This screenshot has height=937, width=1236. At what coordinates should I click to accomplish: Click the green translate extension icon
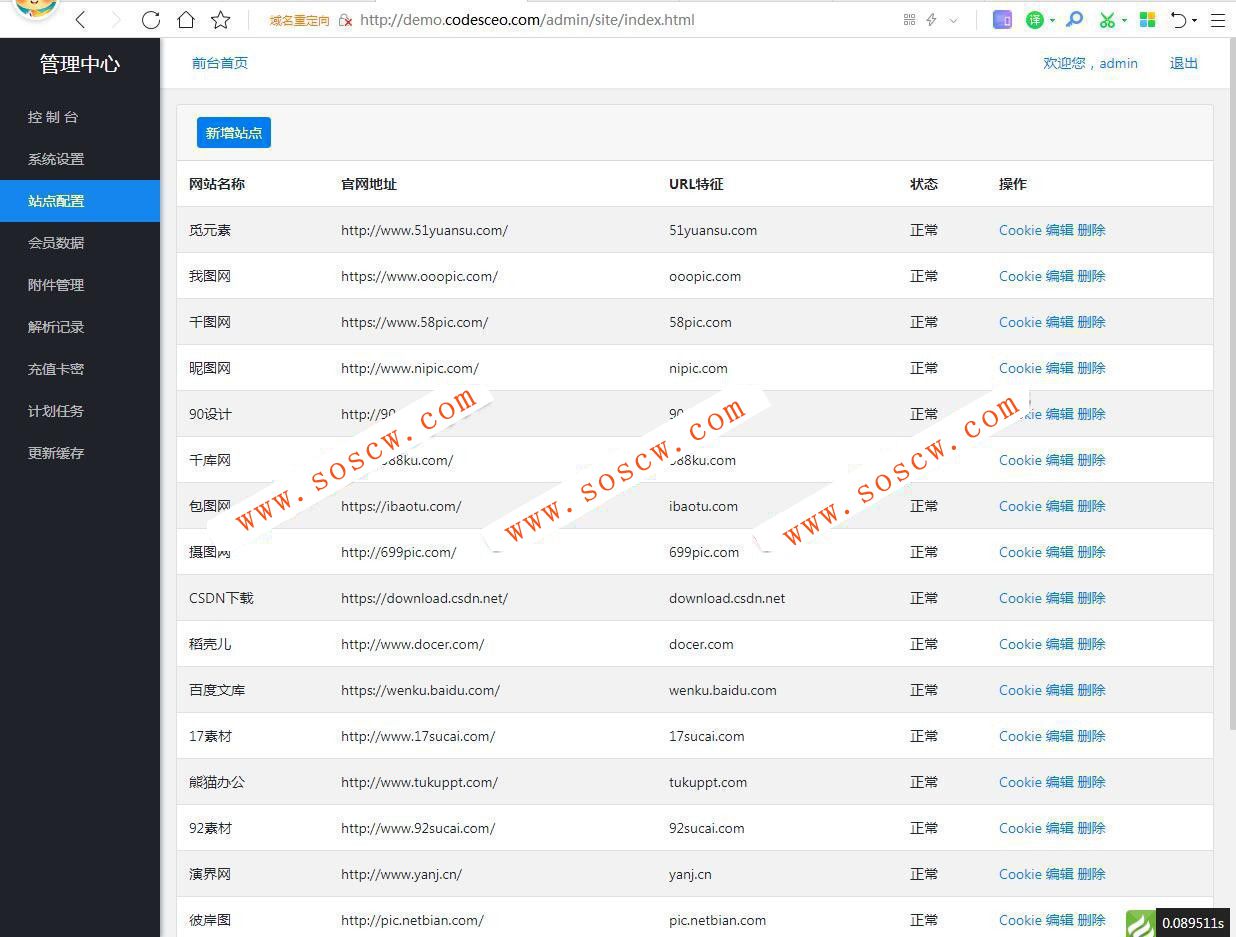[1035, 20]
